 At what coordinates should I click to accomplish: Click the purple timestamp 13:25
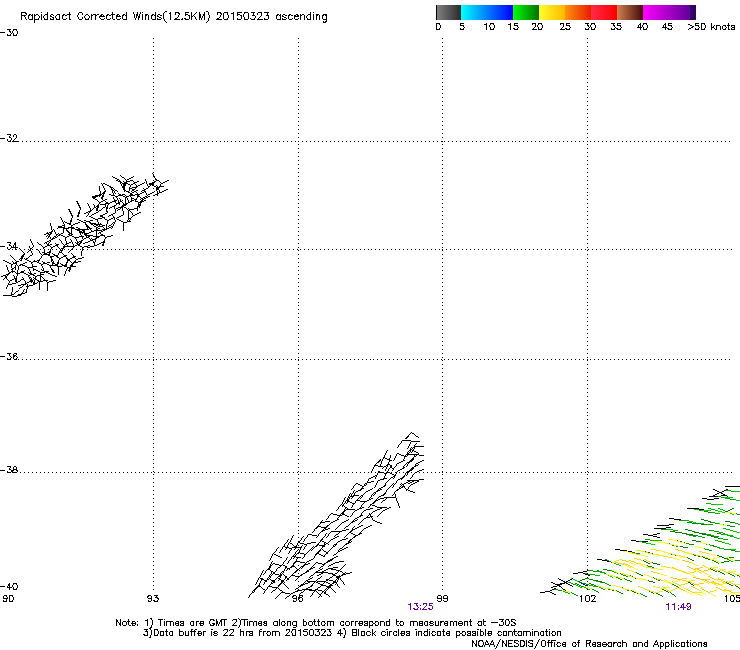[x=420, y=607]
